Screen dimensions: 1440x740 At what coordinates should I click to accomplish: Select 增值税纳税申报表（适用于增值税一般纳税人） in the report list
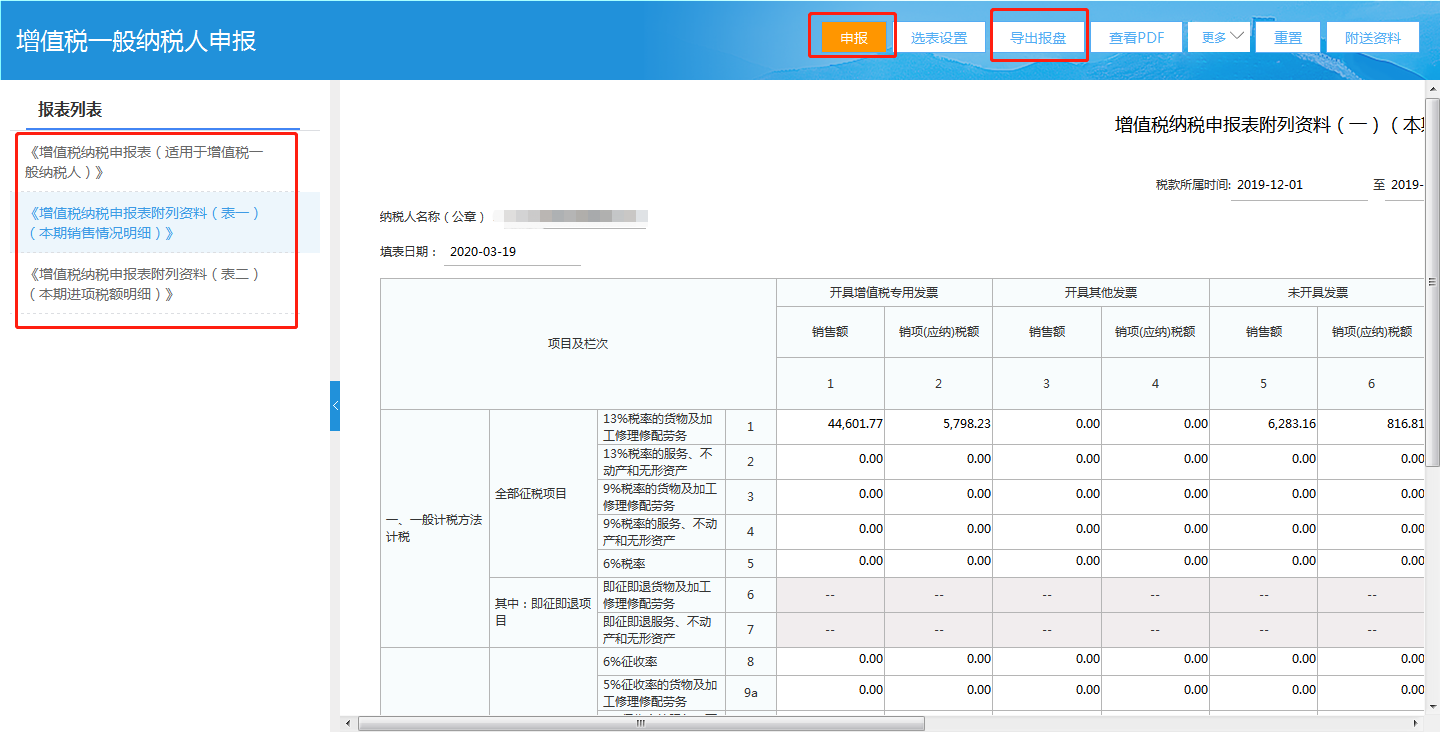point(146,162)
